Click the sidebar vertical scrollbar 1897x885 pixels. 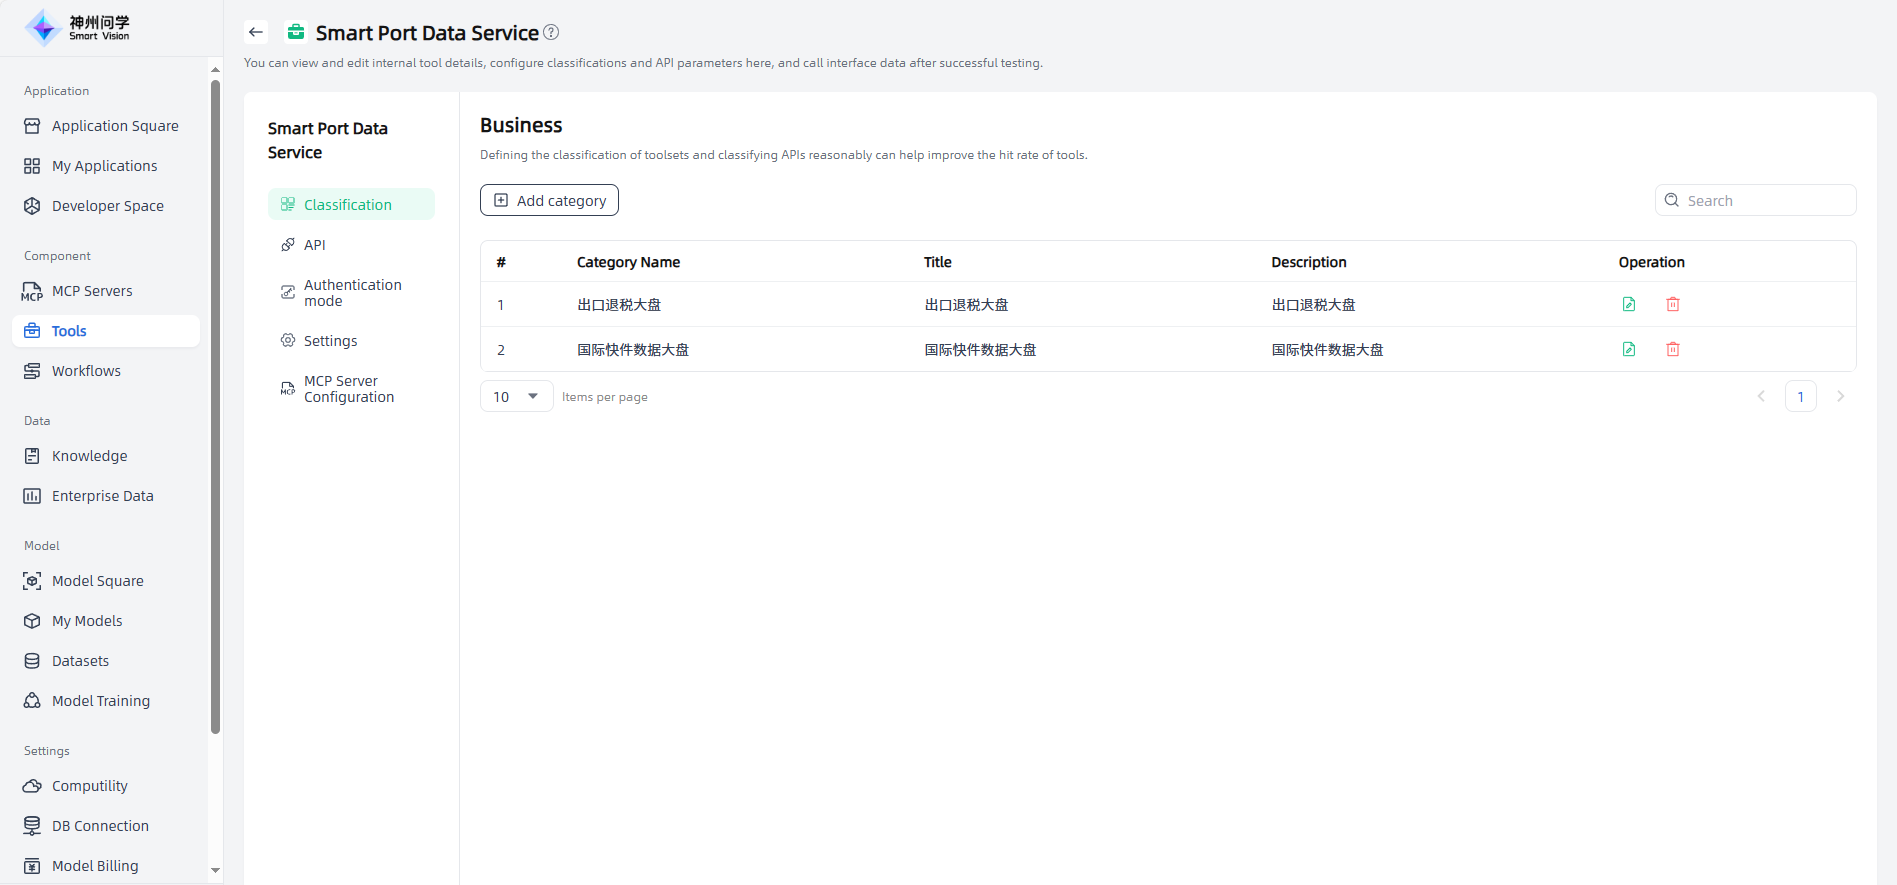click(215, 400)
